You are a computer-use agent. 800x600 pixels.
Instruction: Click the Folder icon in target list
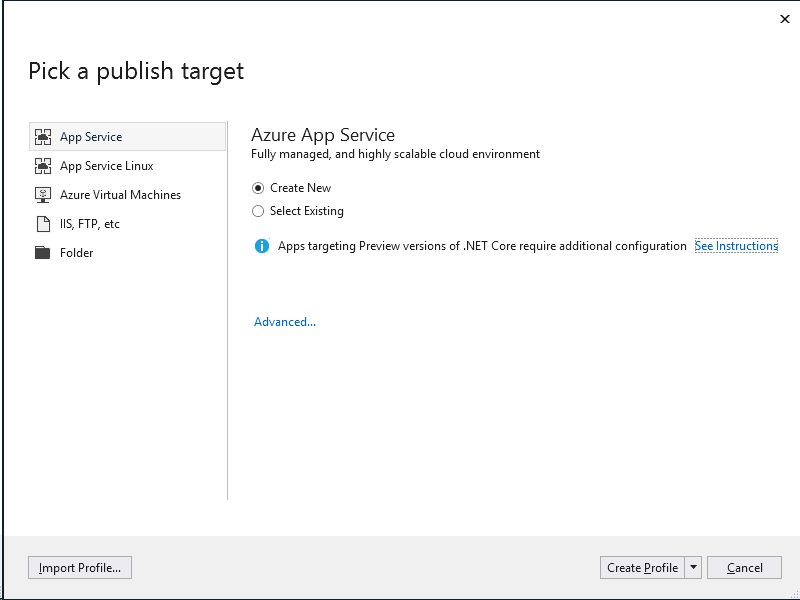pos(42,253)
